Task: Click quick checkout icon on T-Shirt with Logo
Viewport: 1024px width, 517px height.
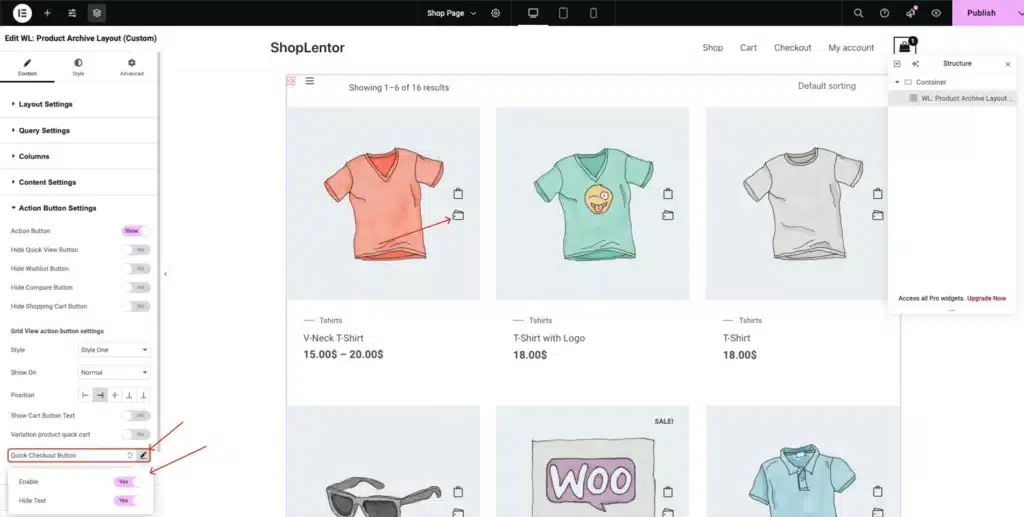Action: (x=667, y=215)
